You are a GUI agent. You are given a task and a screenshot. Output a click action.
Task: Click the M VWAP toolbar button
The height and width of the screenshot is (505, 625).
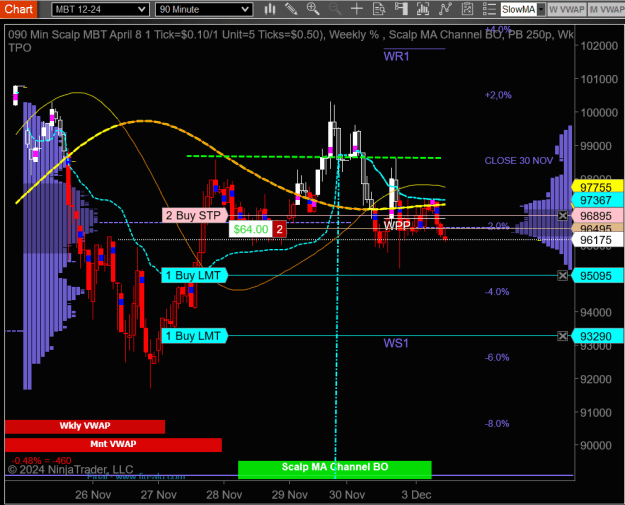(607, 9)
